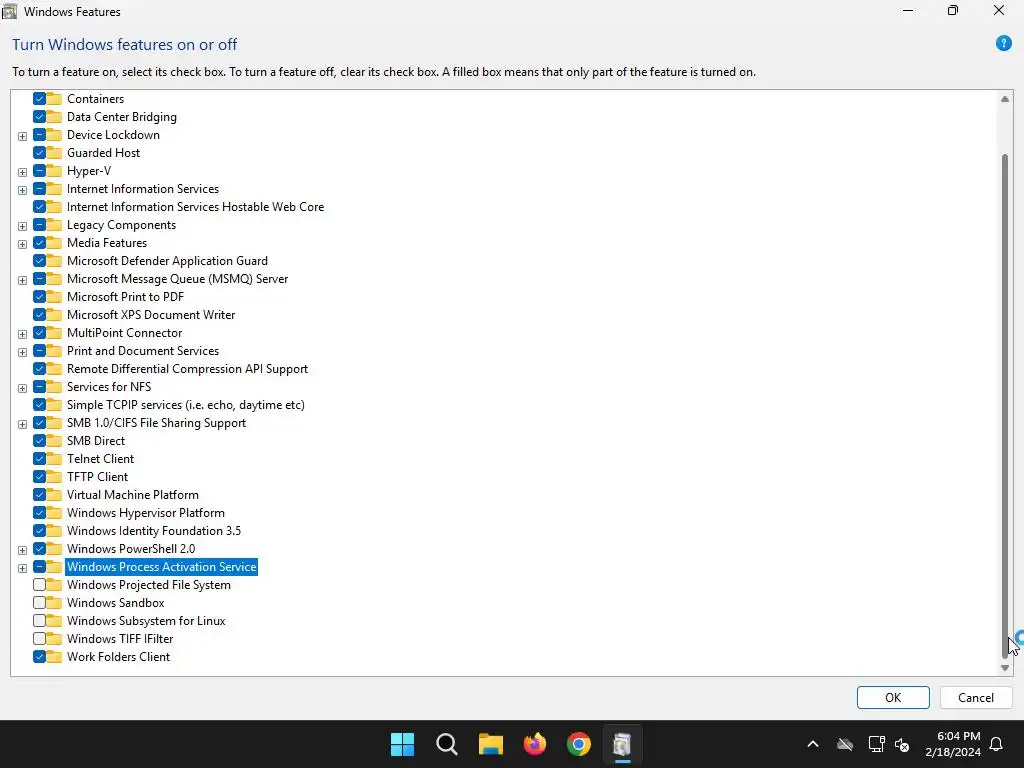Expand Media Features node
The height and width of the screenshot is (768, 1024).
point(22,244)
